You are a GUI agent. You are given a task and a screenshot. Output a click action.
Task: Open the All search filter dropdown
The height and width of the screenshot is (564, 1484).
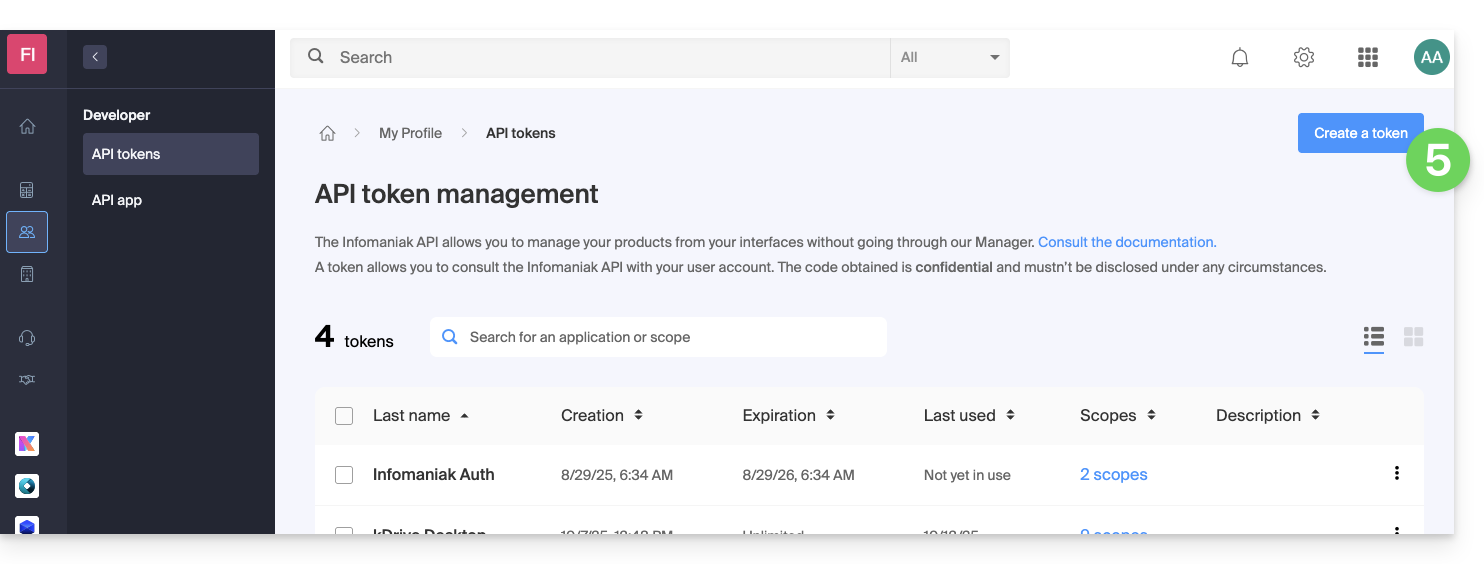click(949, 58)
